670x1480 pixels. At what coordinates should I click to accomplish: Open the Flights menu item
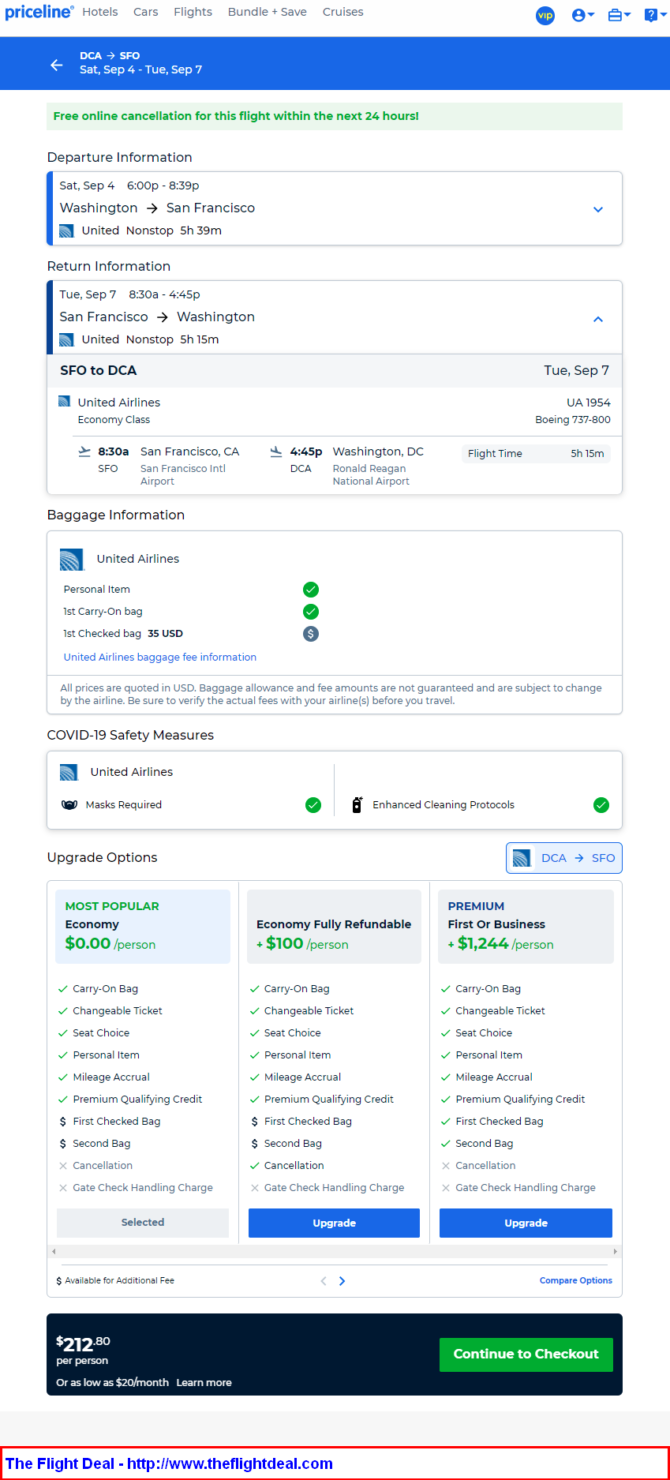193,12
